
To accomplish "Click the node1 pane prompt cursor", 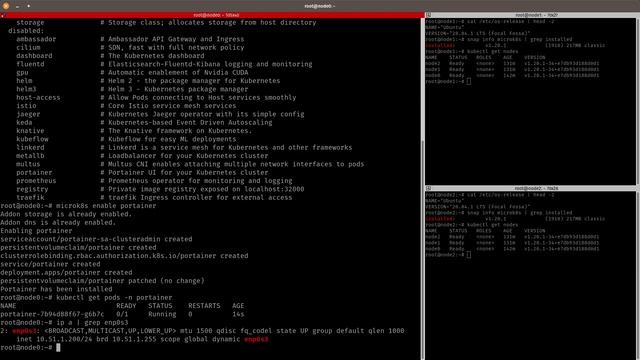I will [469, 82].
